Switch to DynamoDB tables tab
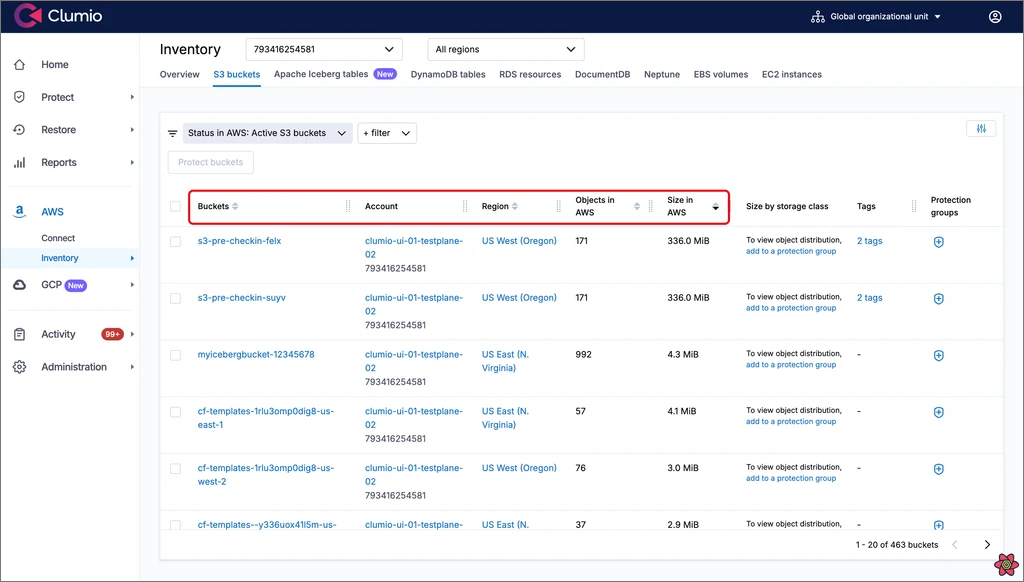1024x582 pixels. (x=448, y=74)
